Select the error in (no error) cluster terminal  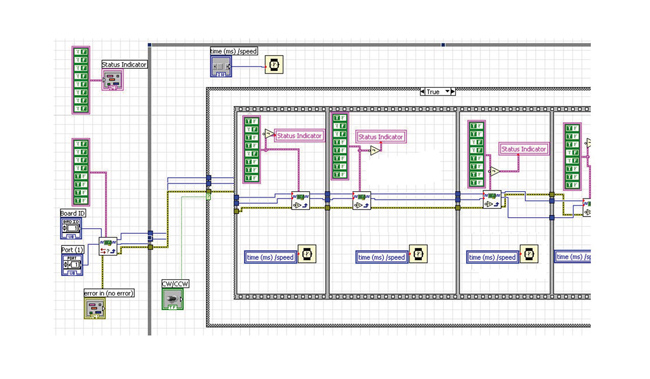pos(95,309)
